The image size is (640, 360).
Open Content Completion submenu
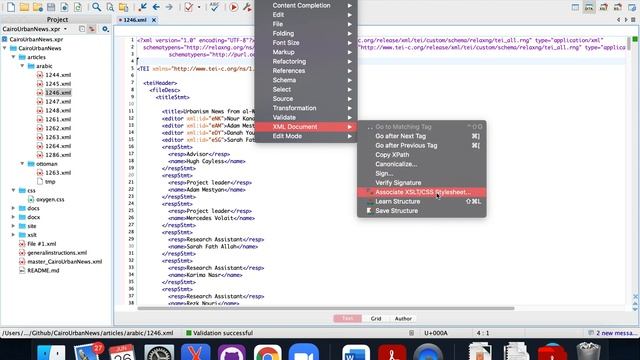(x=306, y=5)
